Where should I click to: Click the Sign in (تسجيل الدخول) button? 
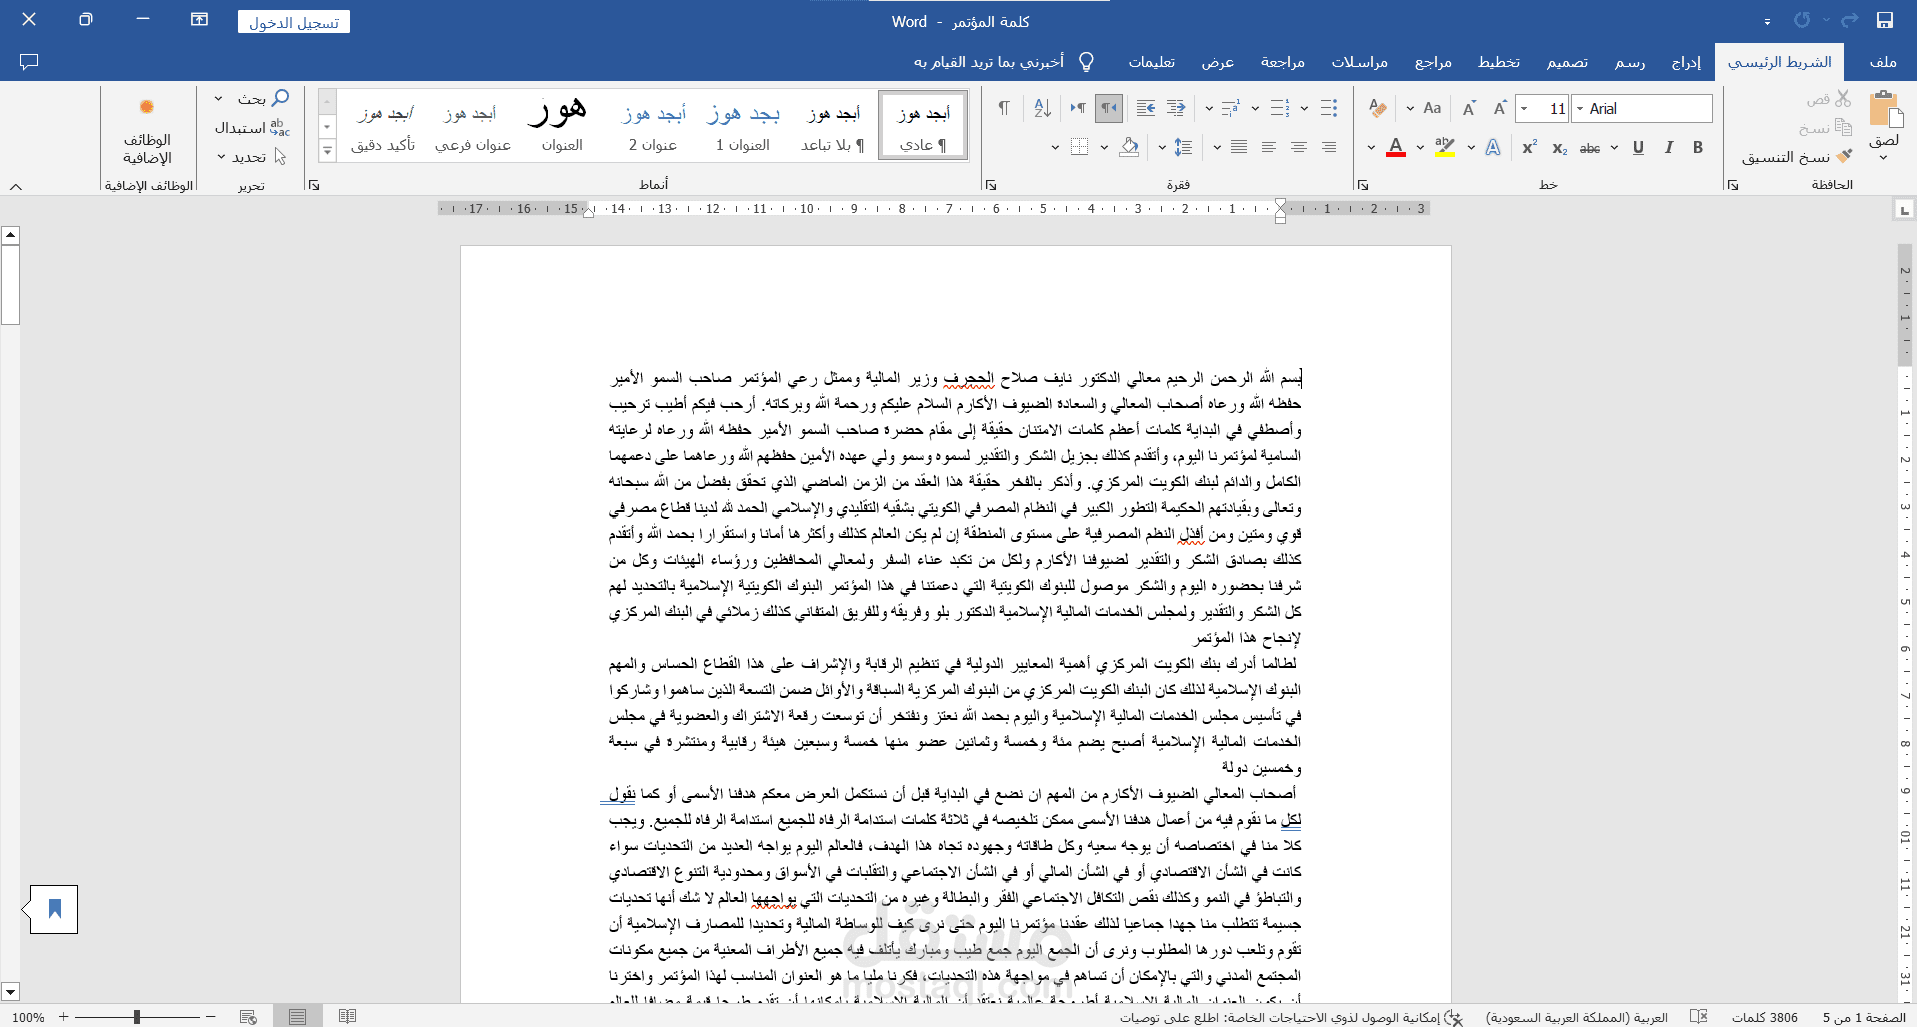point(294,22)
